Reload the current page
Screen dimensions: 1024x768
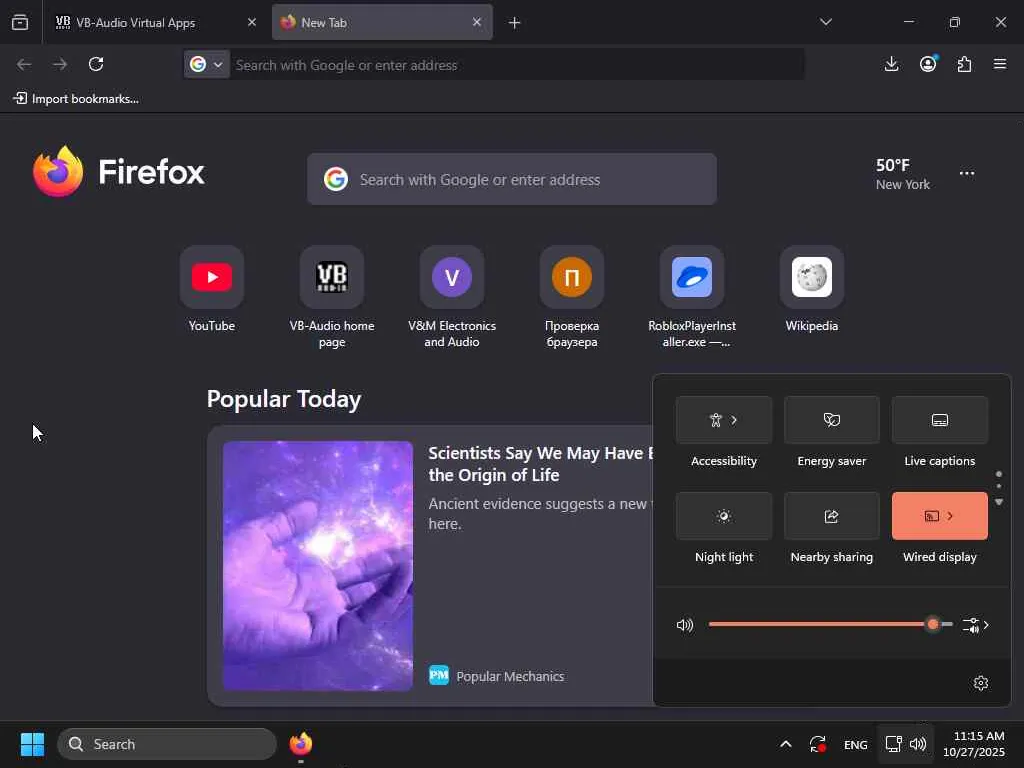point(96,64)
